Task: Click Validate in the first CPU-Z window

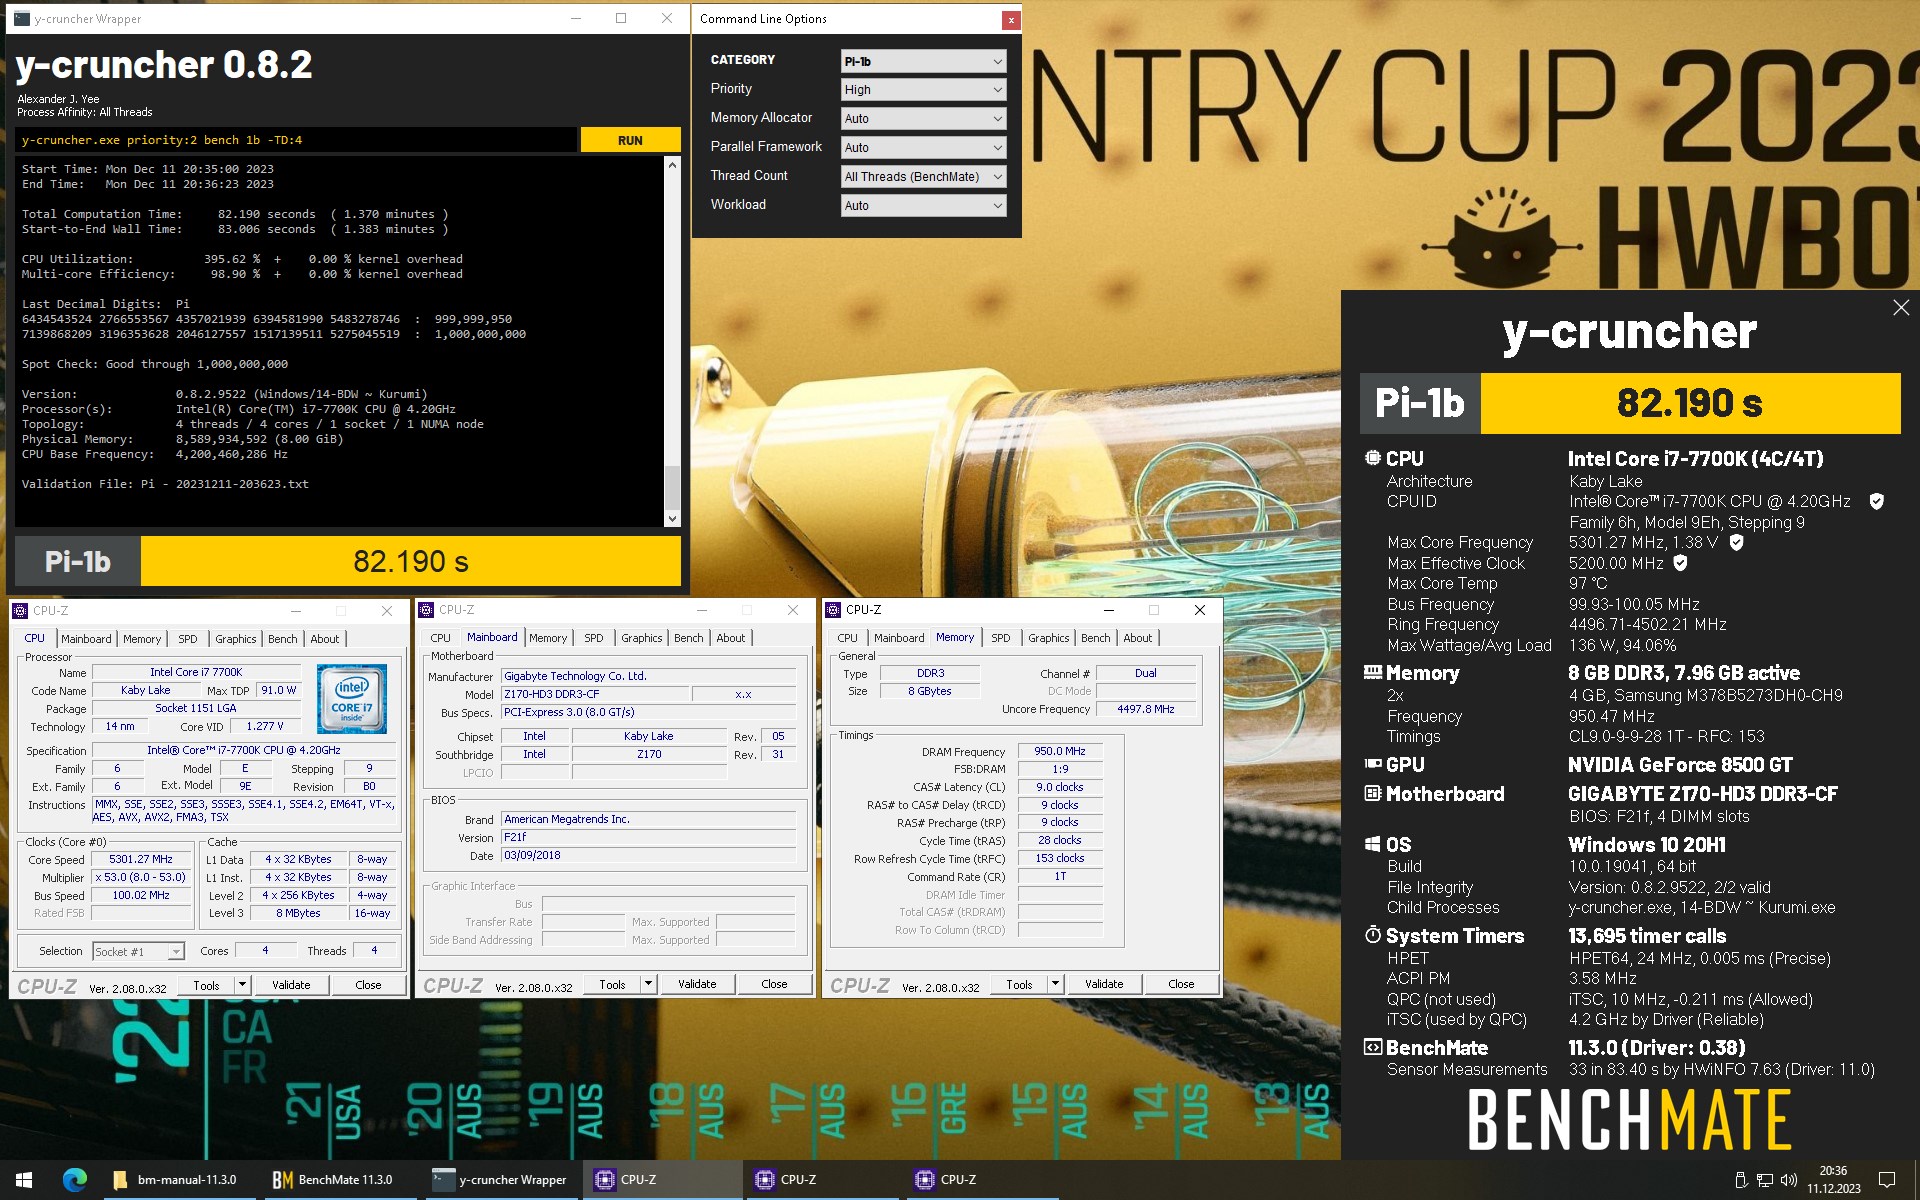Action: (291, 985)
